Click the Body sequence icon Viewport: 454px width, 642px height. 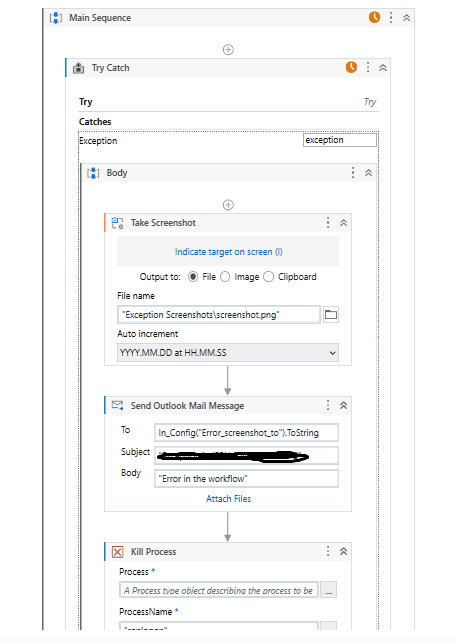click(93, 173)
